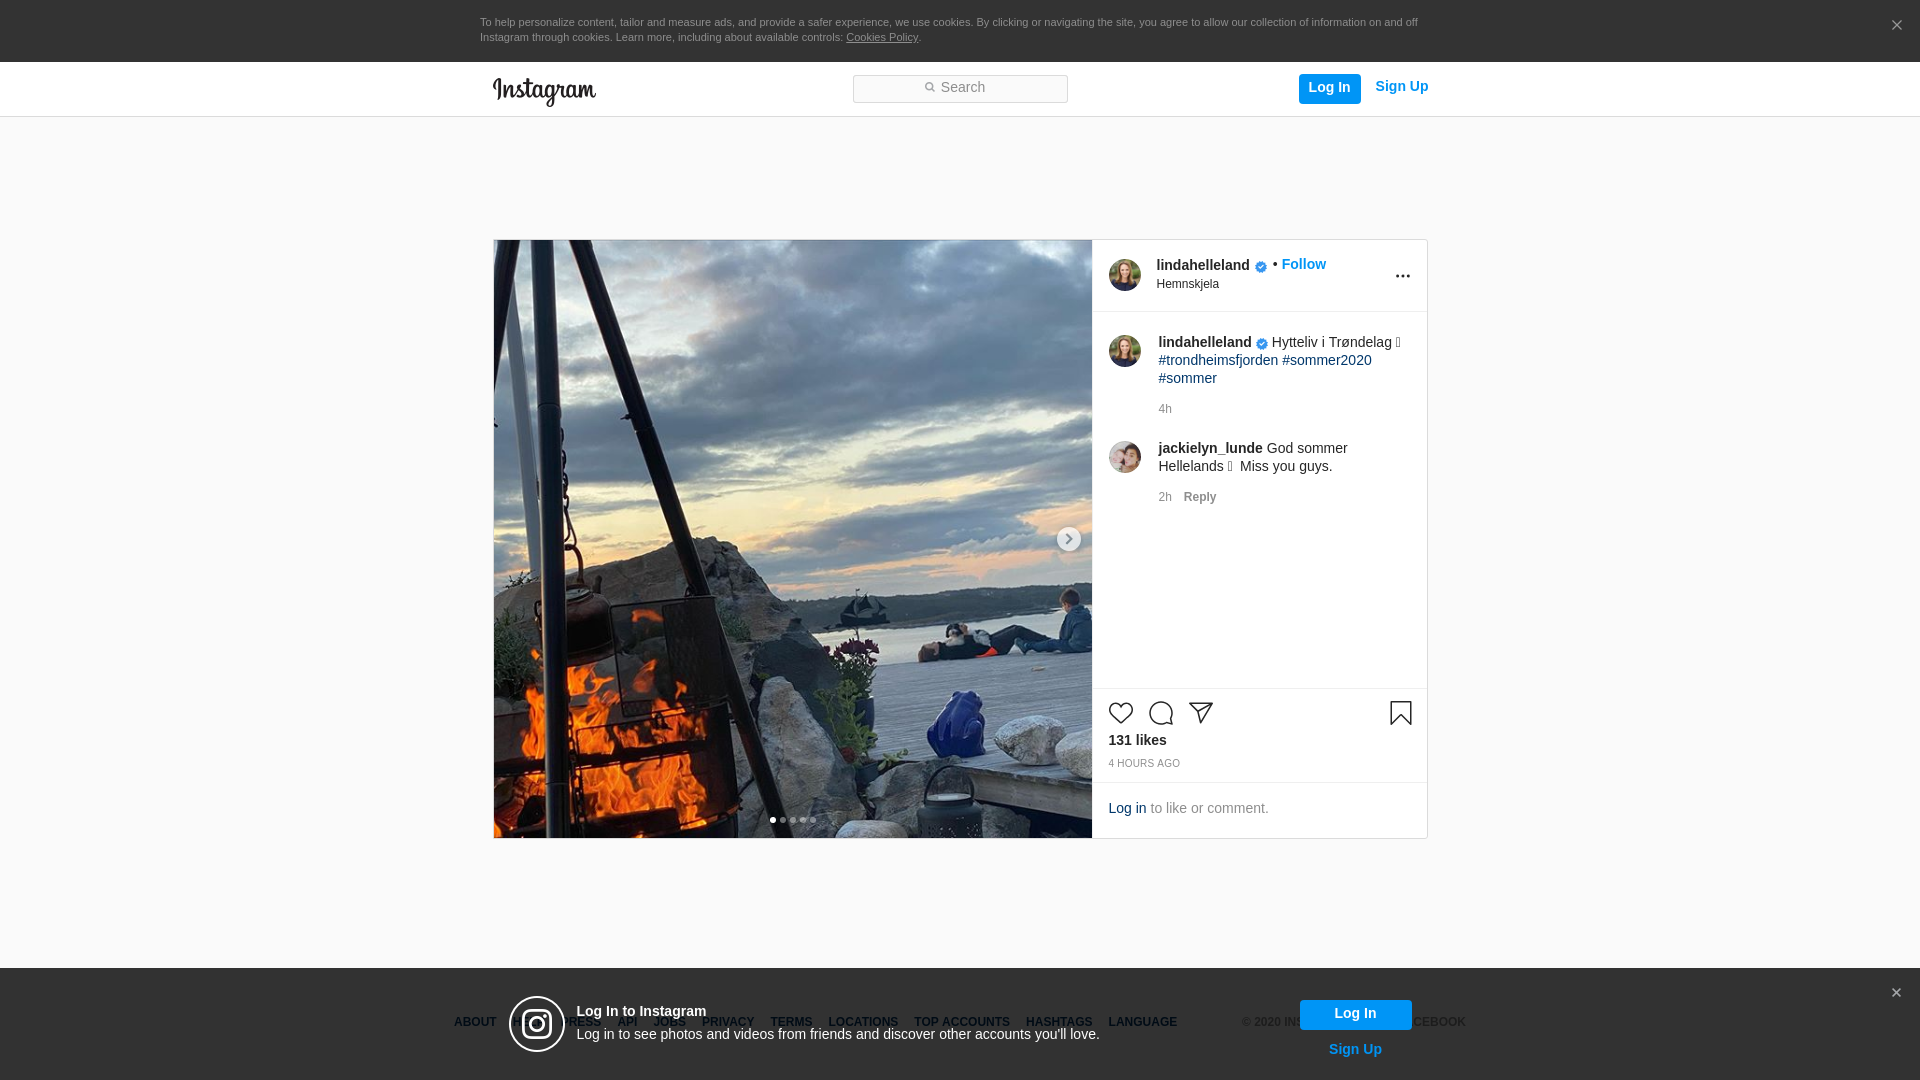The image size is (1920, 1080).
Task: Open the three-dot more options menu
Action: point(1402,277)
